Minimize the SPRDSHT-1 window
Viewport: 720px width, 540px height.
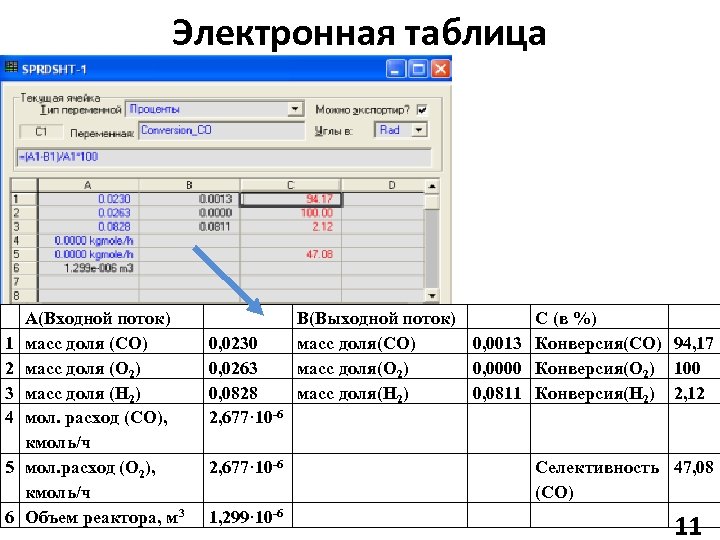coord(395,69)
